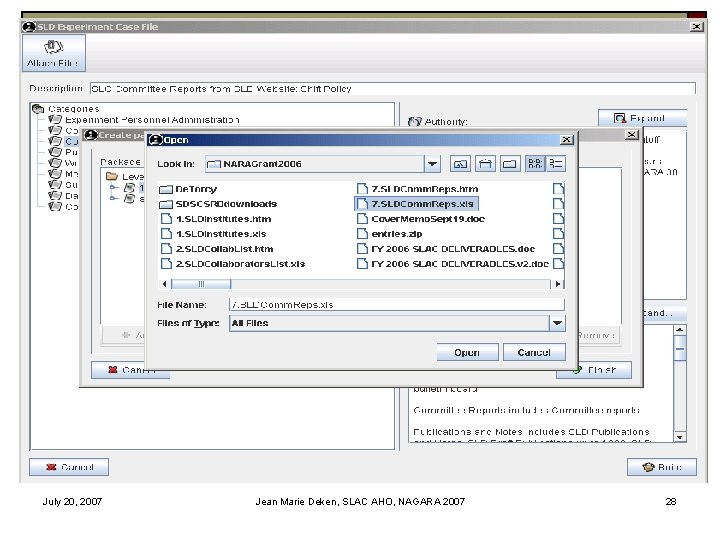Select file 2.SLDCollabList.htm
The height and width of the screenshot is (540, 720).
click(217, 249)
